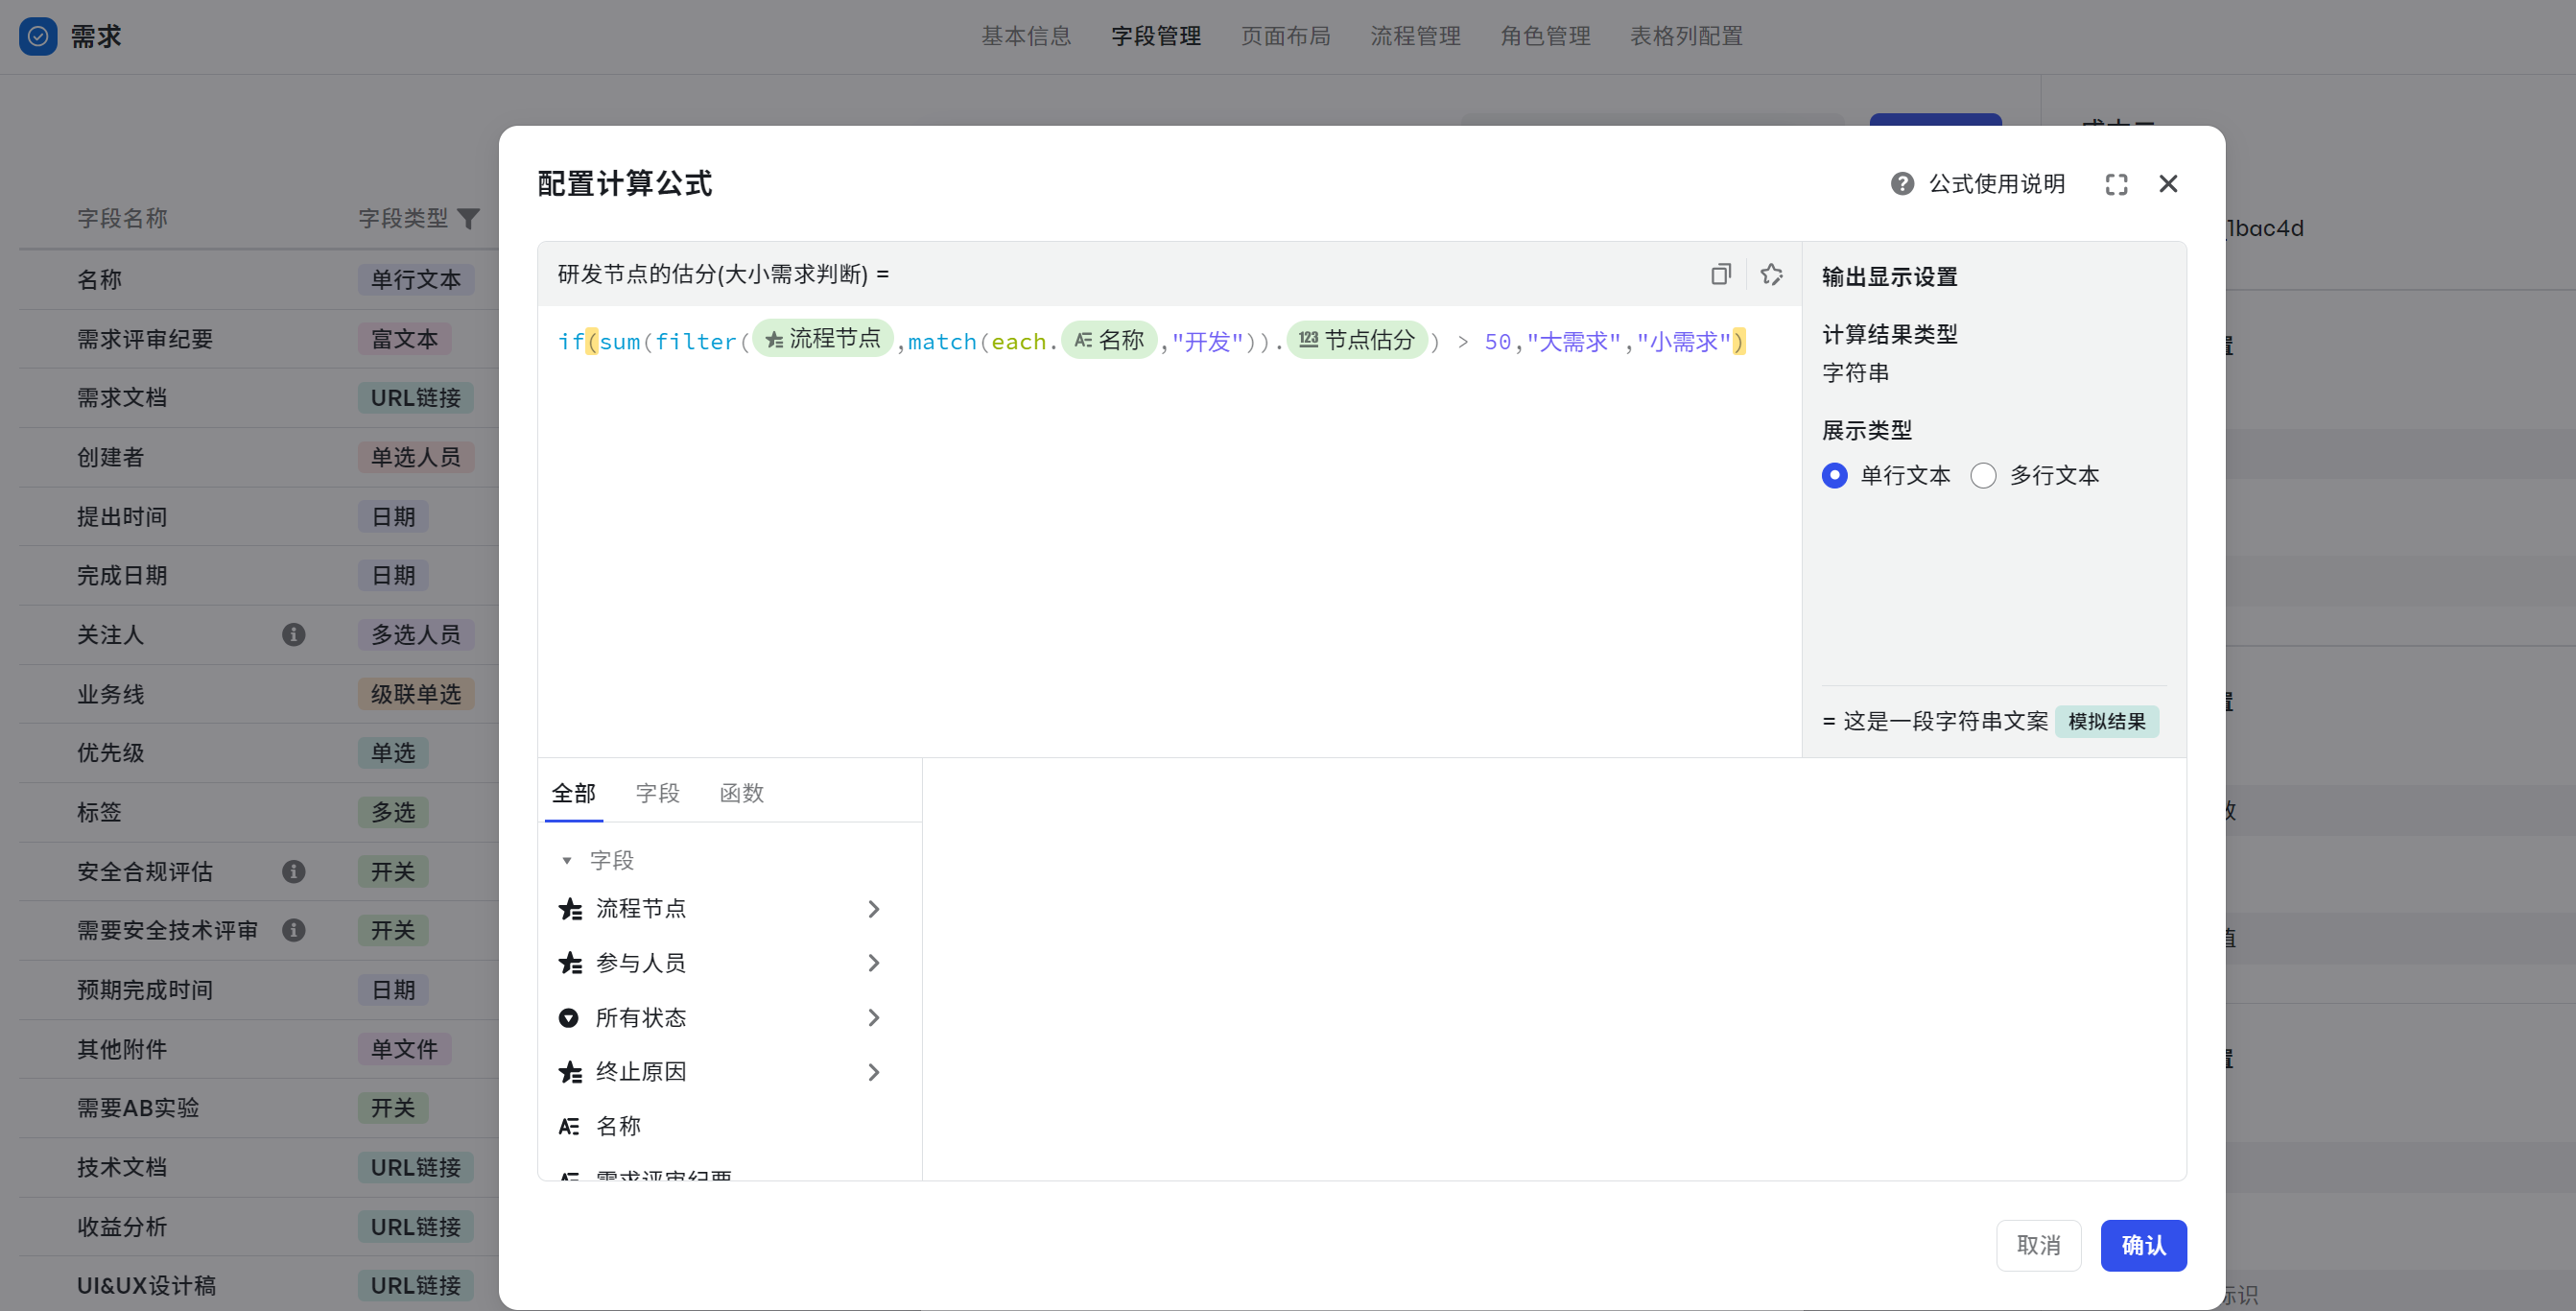Expand 终止原因 with its chevron

click(873, 1072)
